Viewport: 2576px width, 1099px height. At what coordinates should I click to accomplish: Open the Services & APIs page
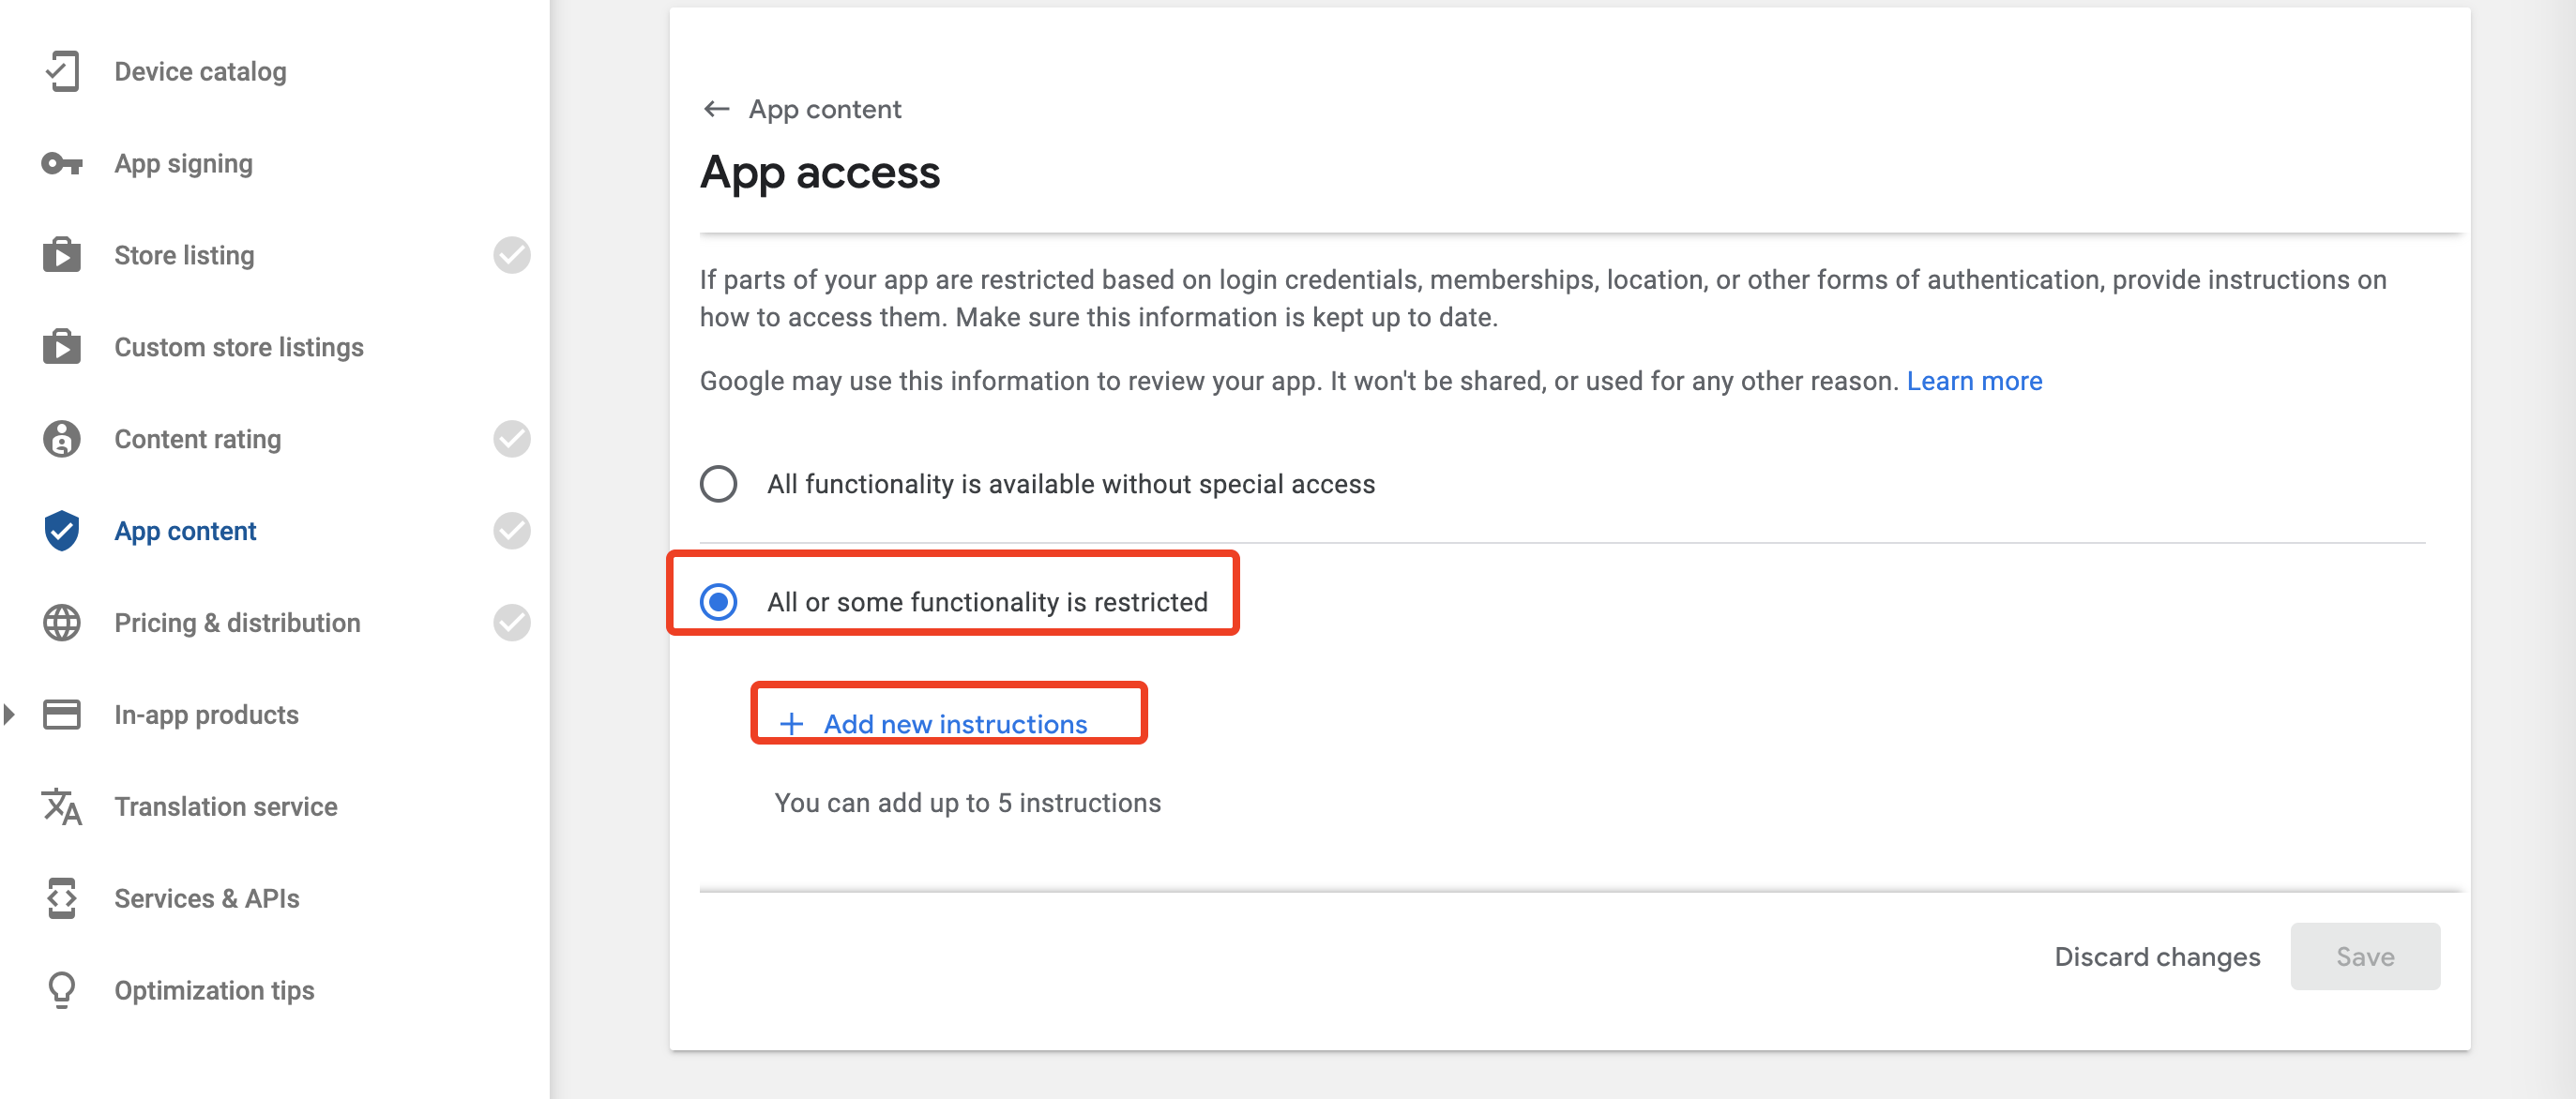click(x=207, y=898)
